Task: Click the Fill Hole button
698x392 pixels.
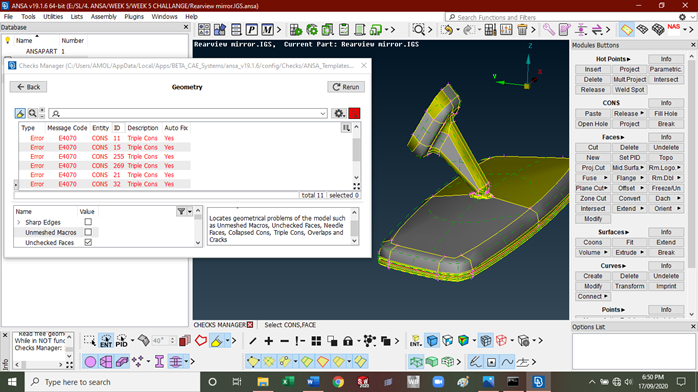Action: [x=666, y=113]
